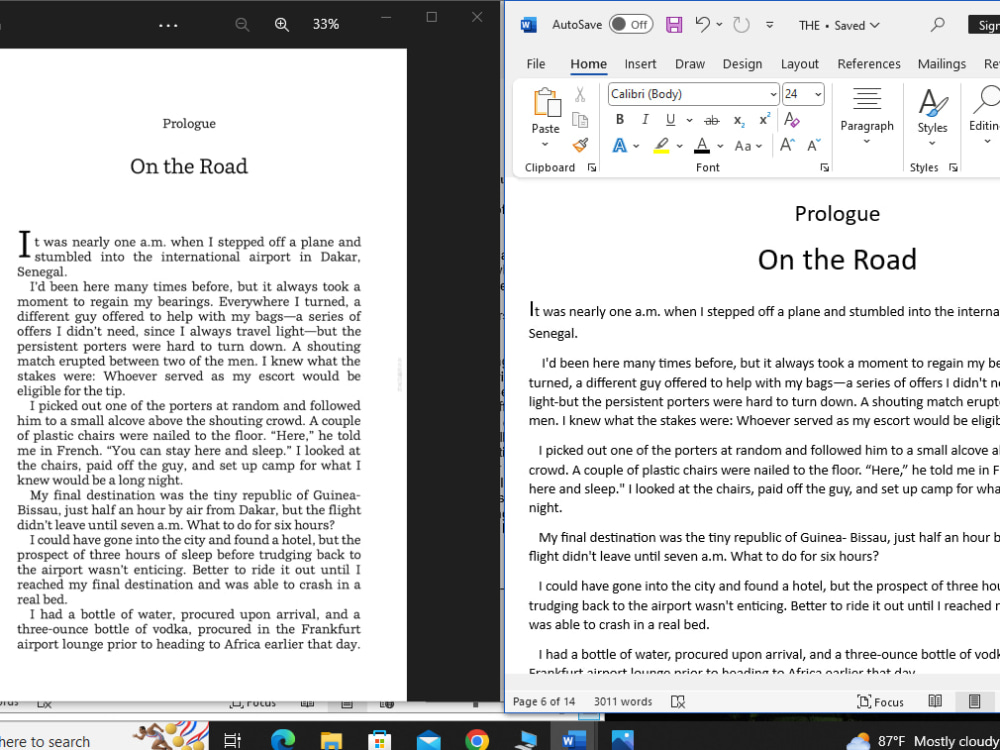Apply Text Effects blue A icon
The width and height of the screenshot is (1000, 750).
pyautogui.click(x=619, y=146)
